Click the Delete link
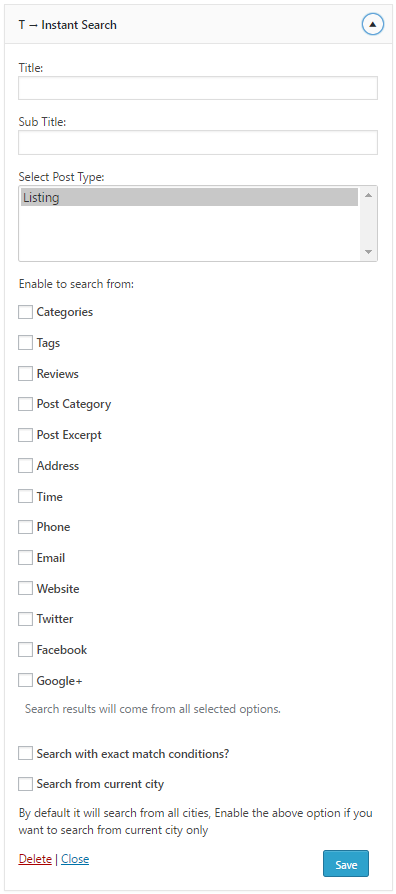Viewport: 396px width, 894px height. point(35,859)
